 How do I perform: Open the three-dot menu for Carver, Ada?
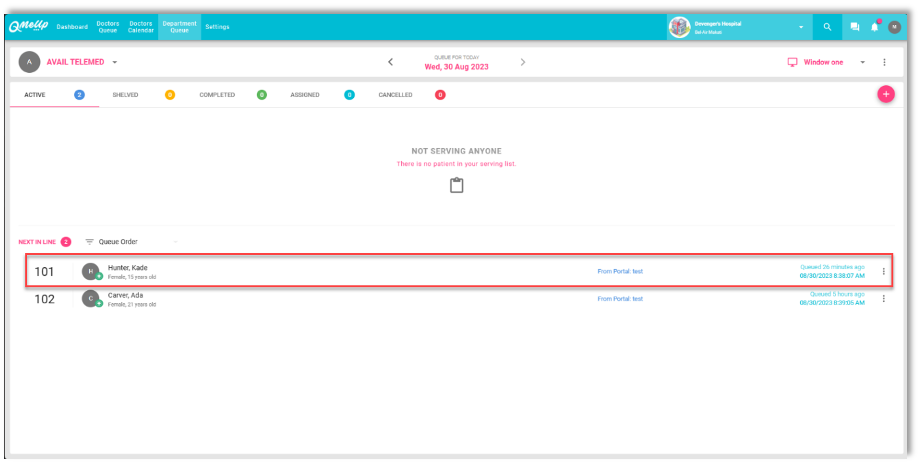(x=883, y=299)
